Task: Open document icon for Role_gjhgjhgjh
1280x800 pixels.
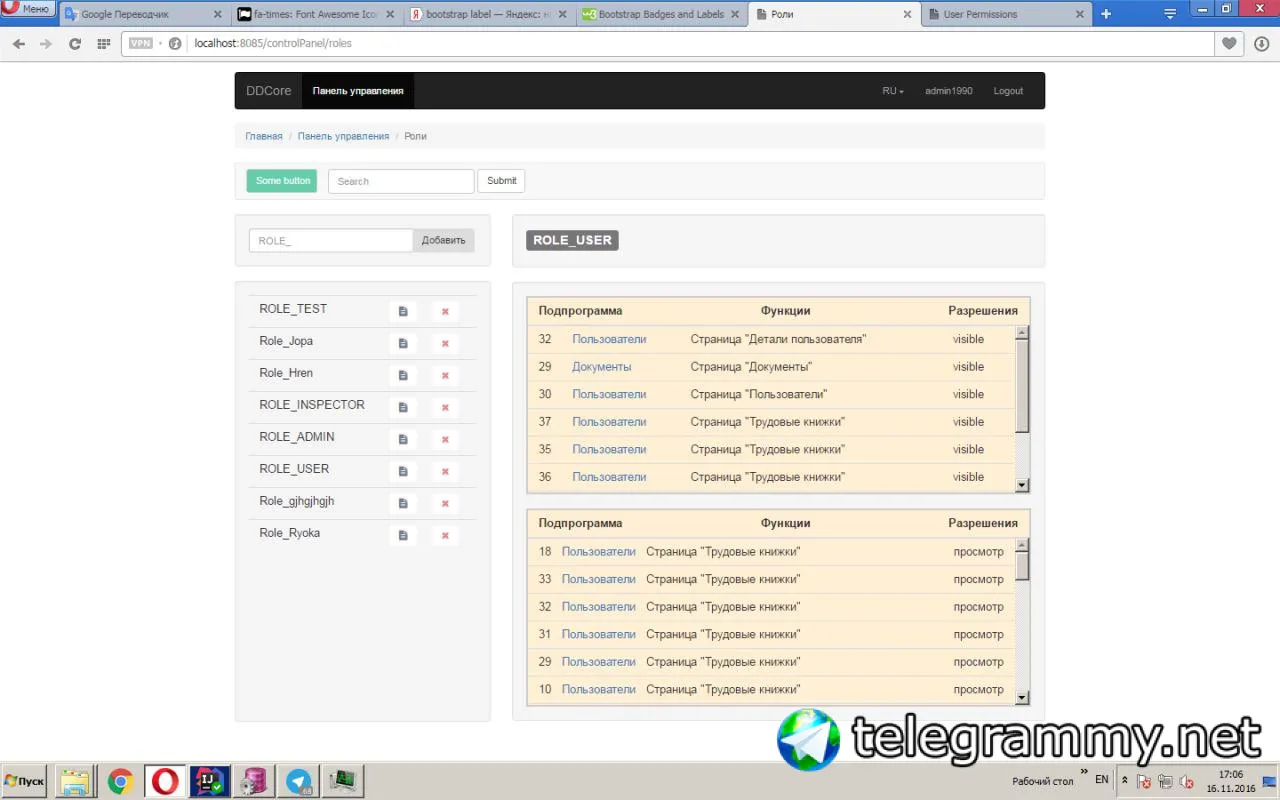Action: point(403,503)
